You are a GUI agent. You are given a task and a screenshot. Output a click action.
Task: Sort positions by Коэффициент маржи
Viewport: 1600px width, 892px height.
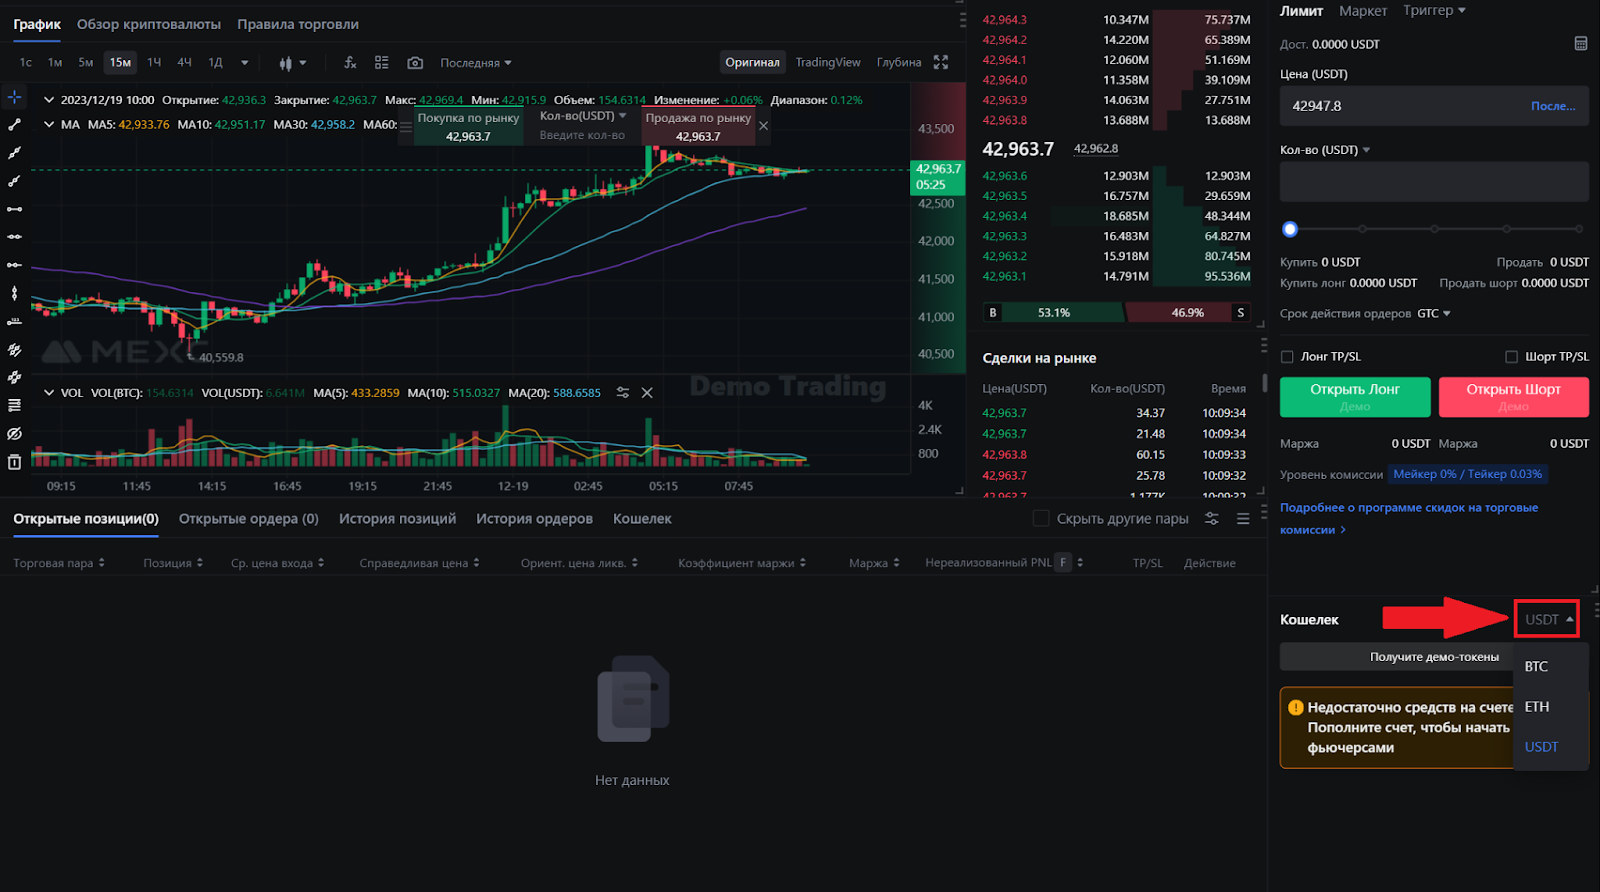[742, 563]
